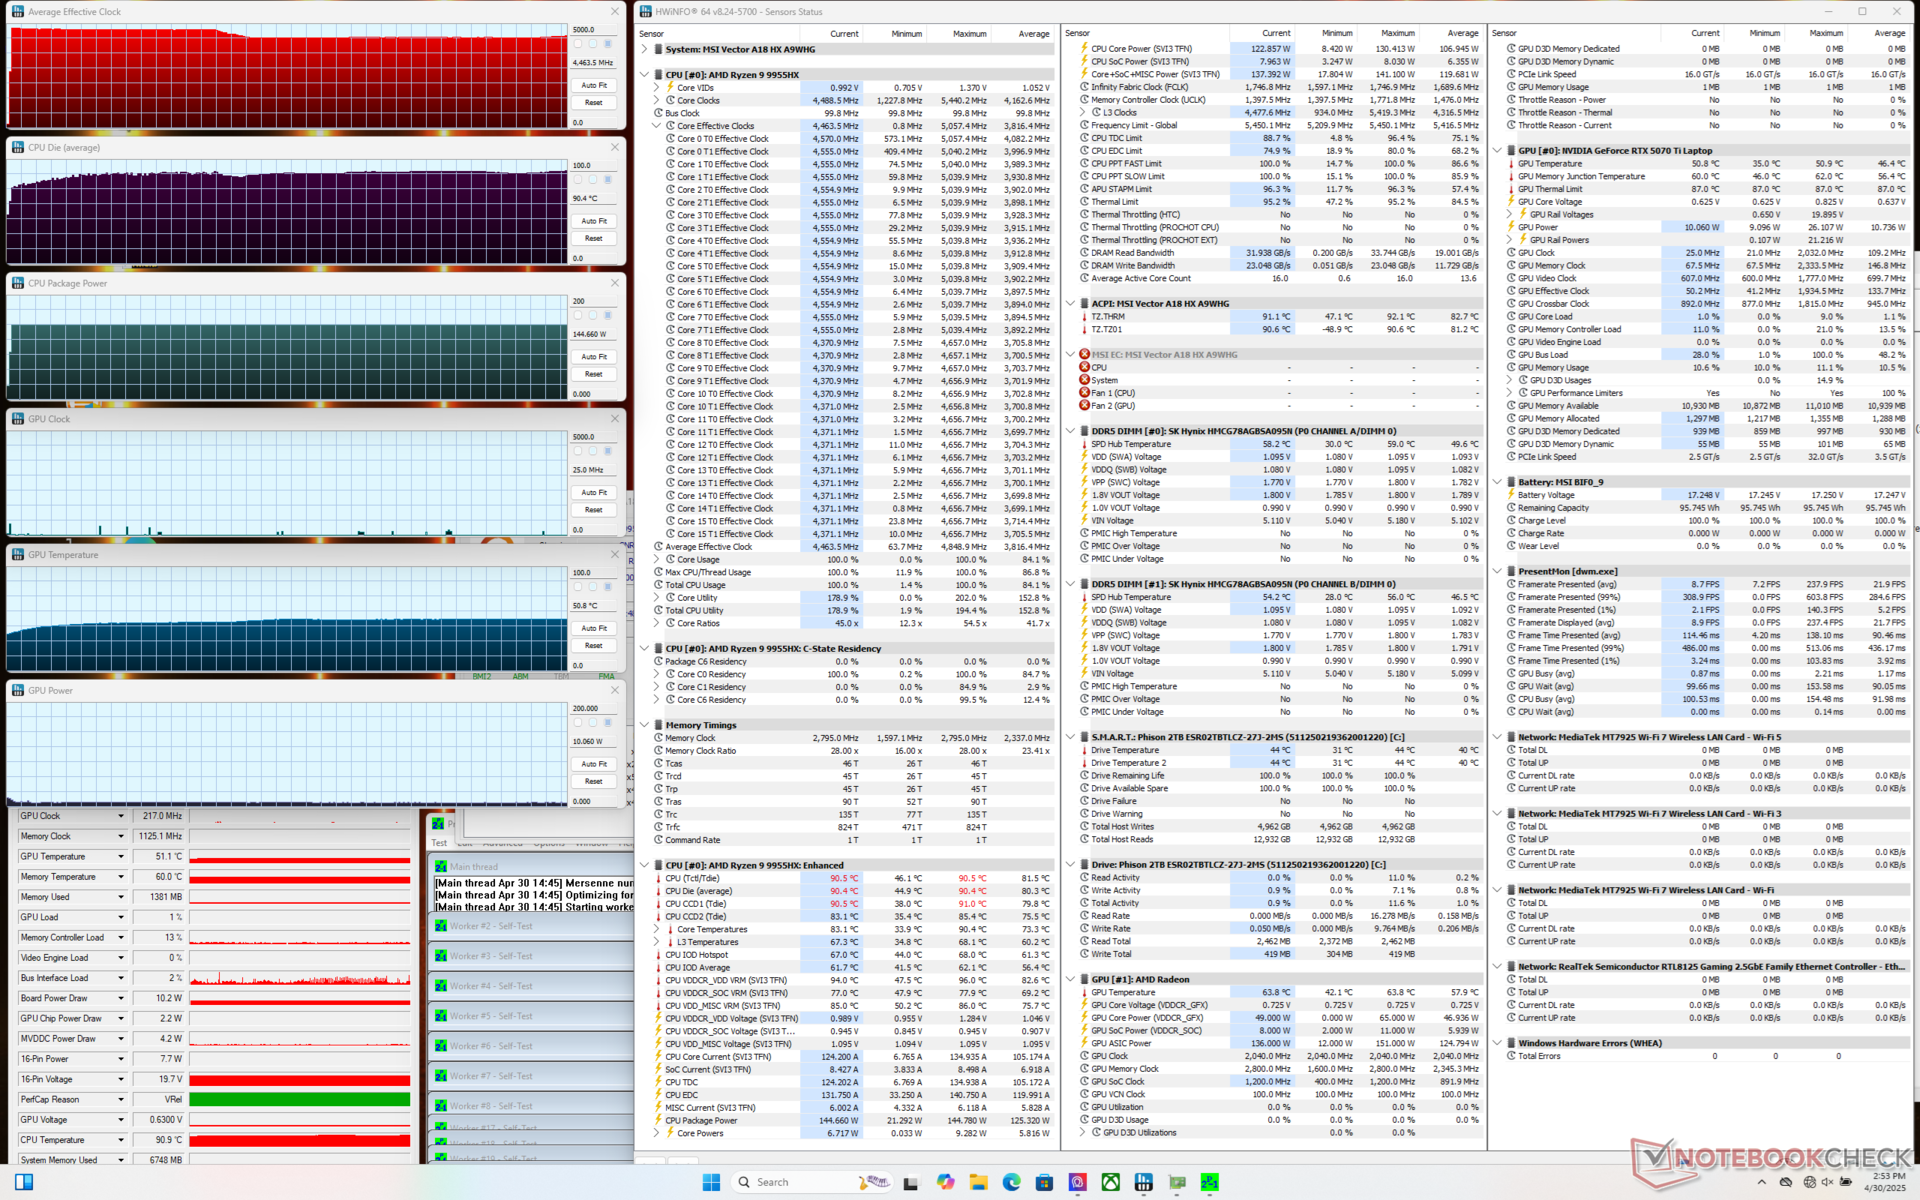The height and width of the screenshot is (1200, 1920).
Task: Click the Windows Start button
Action: tap(711, 1182)
